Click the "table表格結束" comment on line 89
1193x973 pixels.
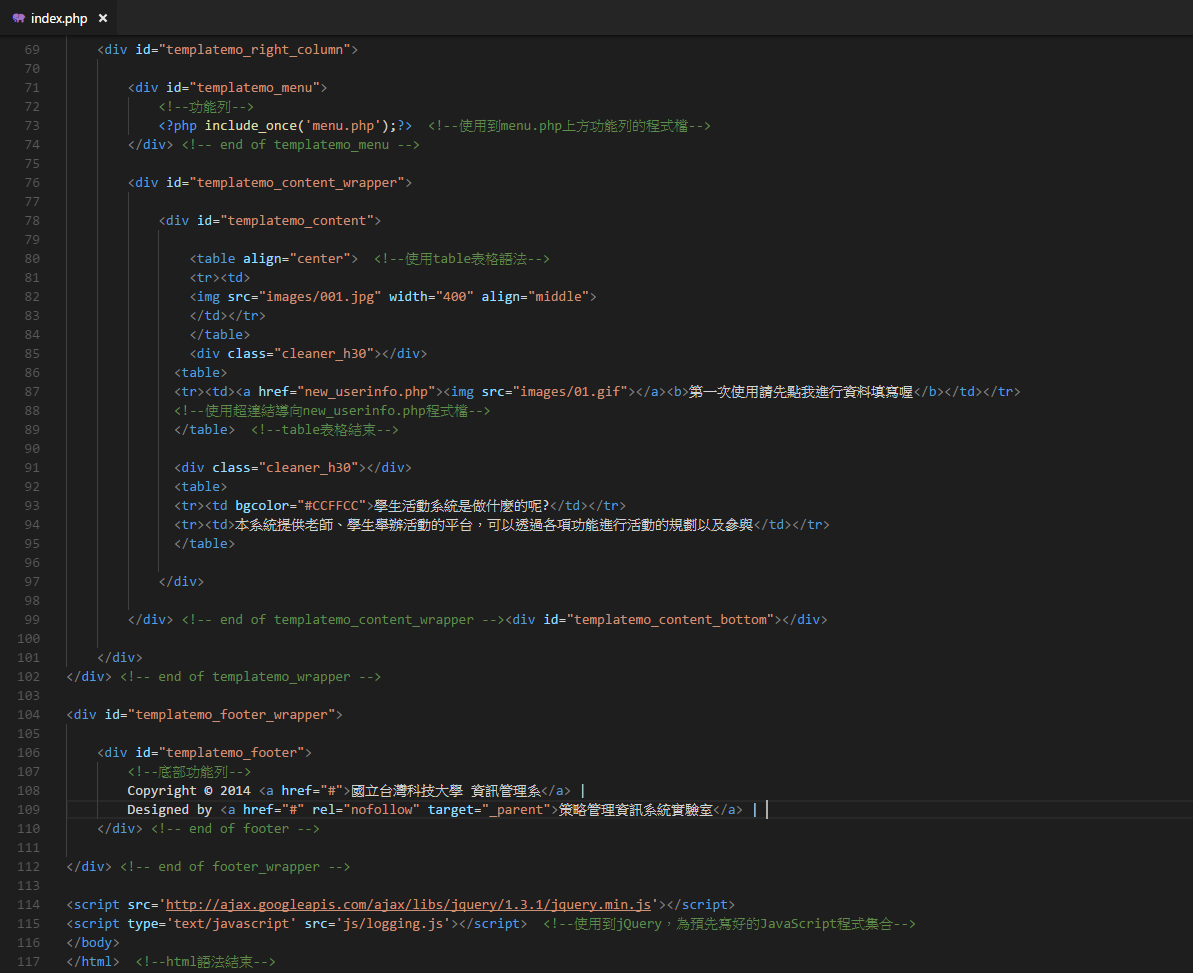point(324,430)
